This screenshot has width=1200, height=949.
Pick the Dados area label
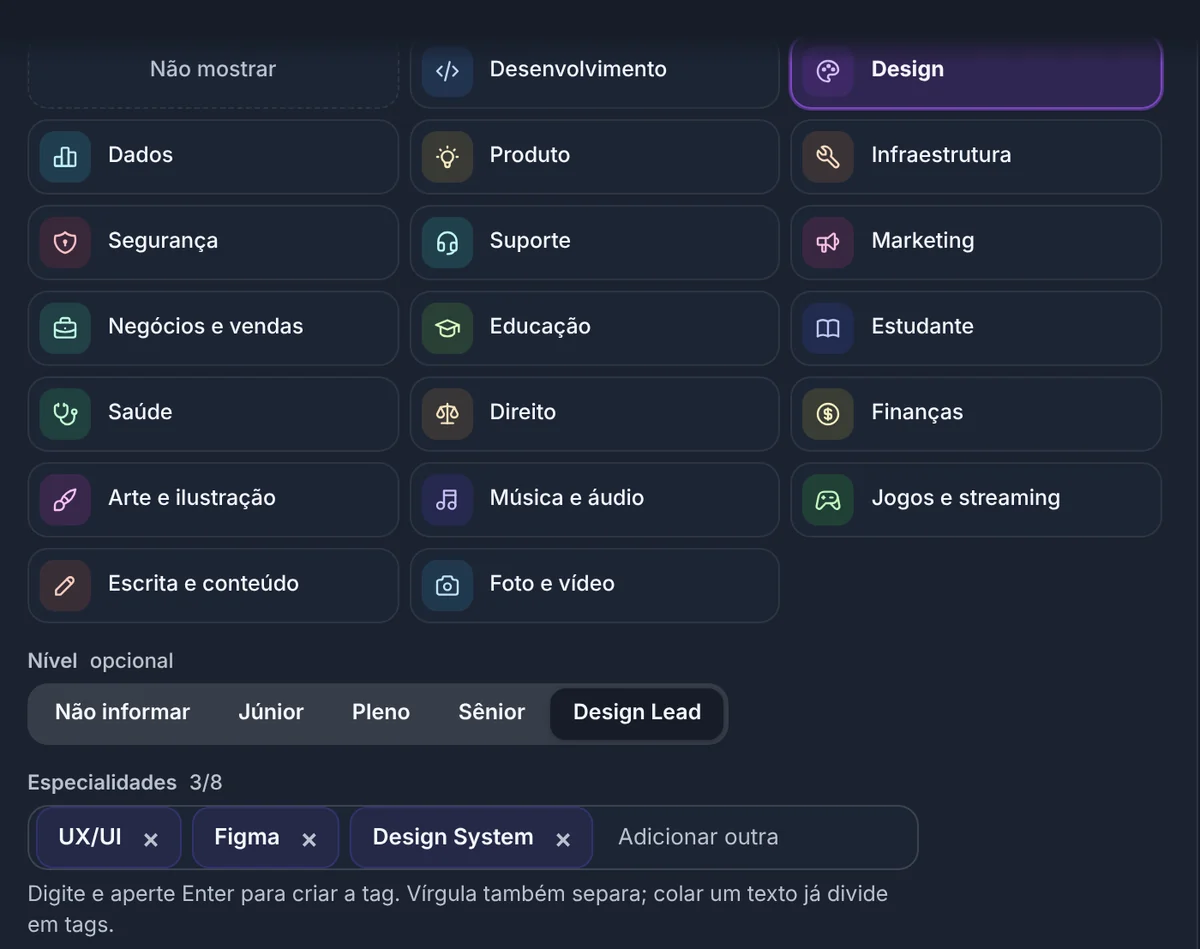click(x=140, y=155)
